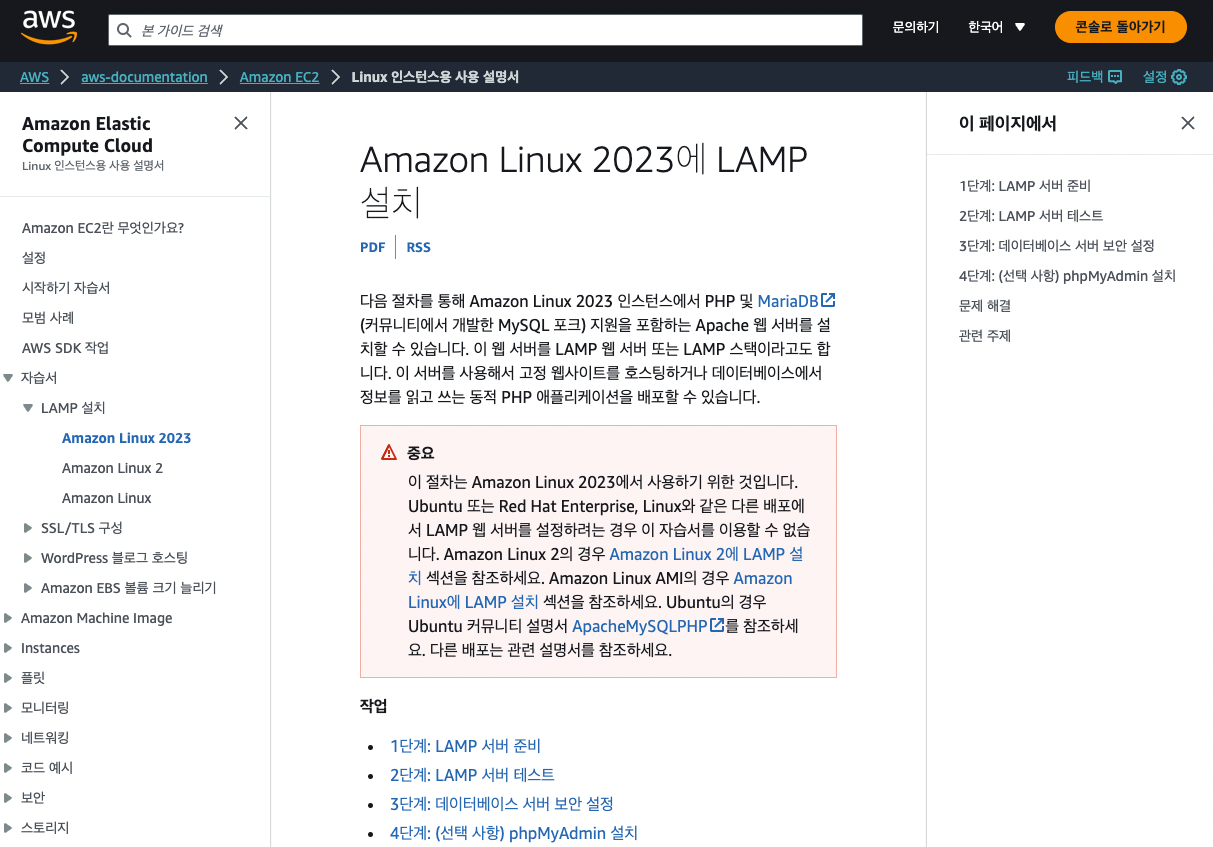The width and height of the screenshot is (1213, 847).
Task: Expand the 모니터링 section
Action: [8, 708]
